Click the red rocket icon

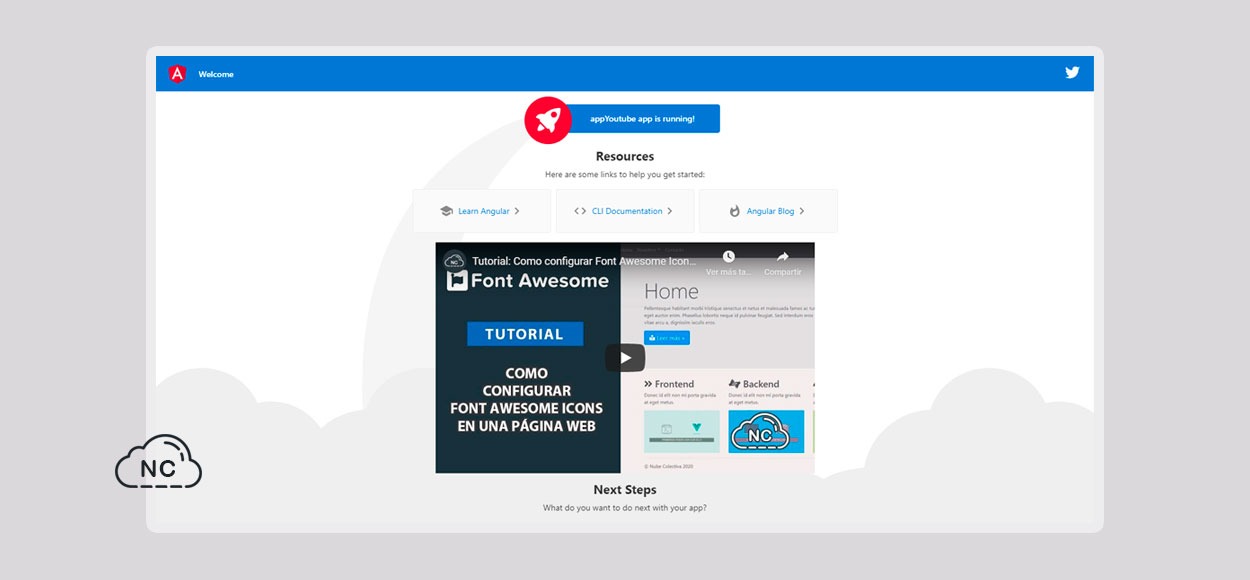click(548, 120)
